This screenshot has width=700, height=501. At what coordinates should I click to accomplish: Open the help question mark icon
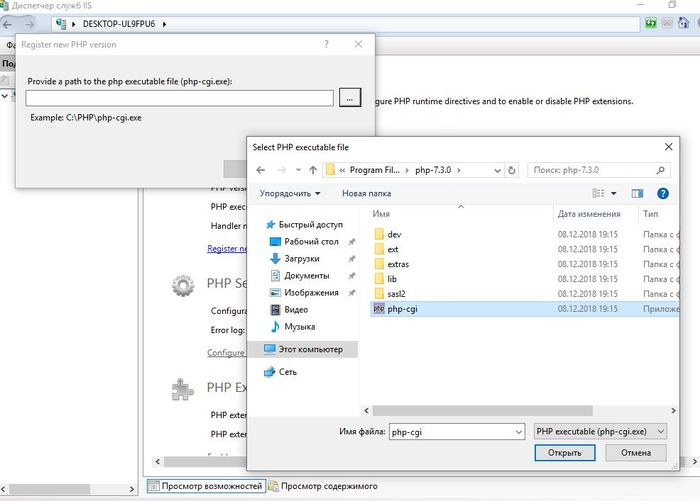click(662, 193)
